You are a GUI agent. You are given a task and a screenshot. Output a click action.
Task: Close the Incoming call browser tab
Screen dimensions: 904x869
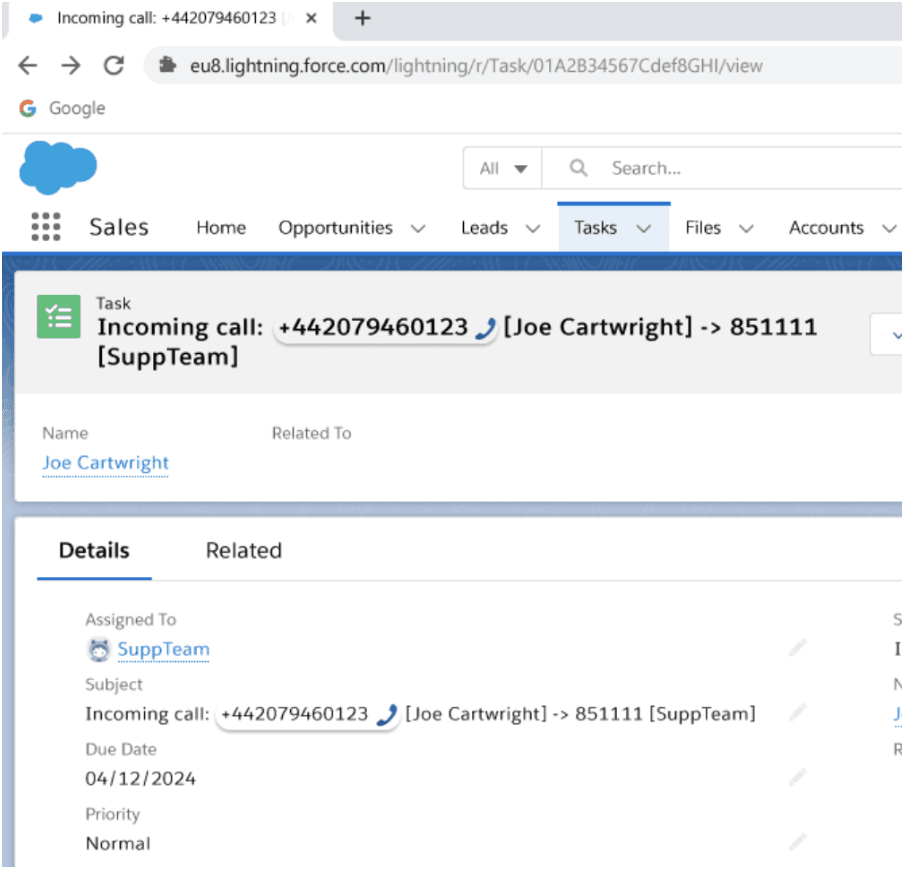311,18
